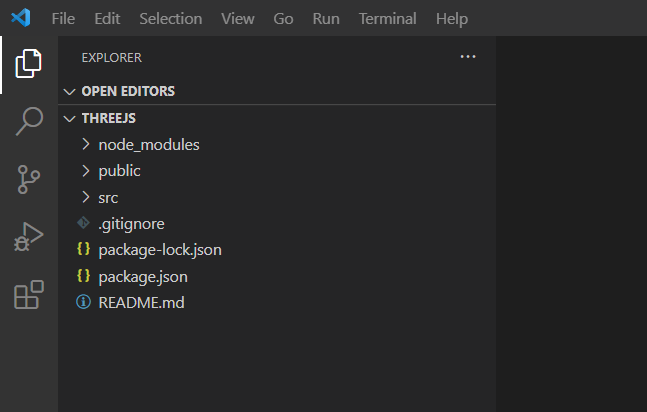Open the View menu
The image size is (647, 412).
pyautogui.click(x=238, y=19)
